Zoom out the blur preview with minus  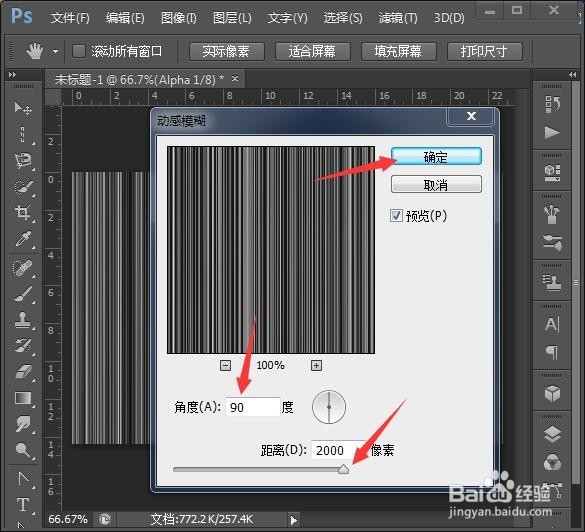click(225, 365)
